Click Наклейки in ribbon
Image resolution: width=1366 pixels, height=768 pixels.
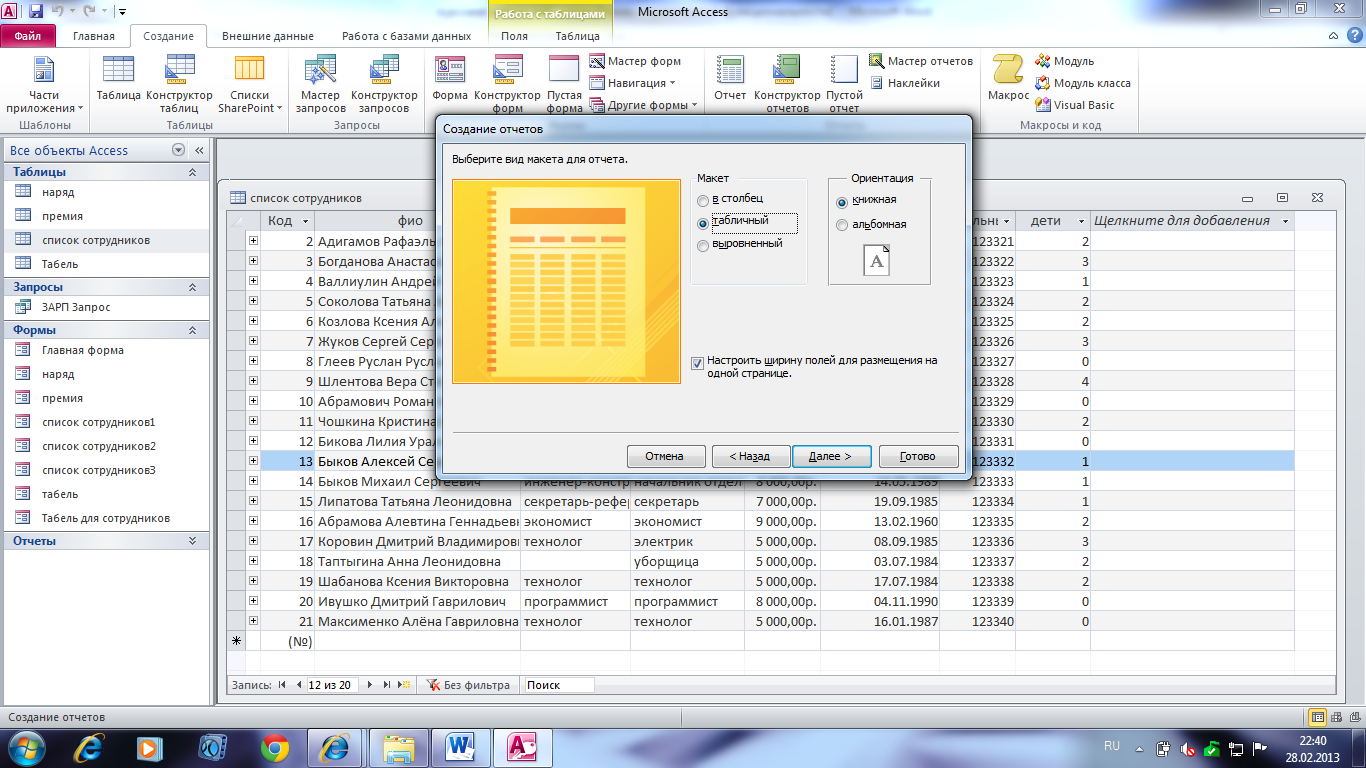(904, 83)
